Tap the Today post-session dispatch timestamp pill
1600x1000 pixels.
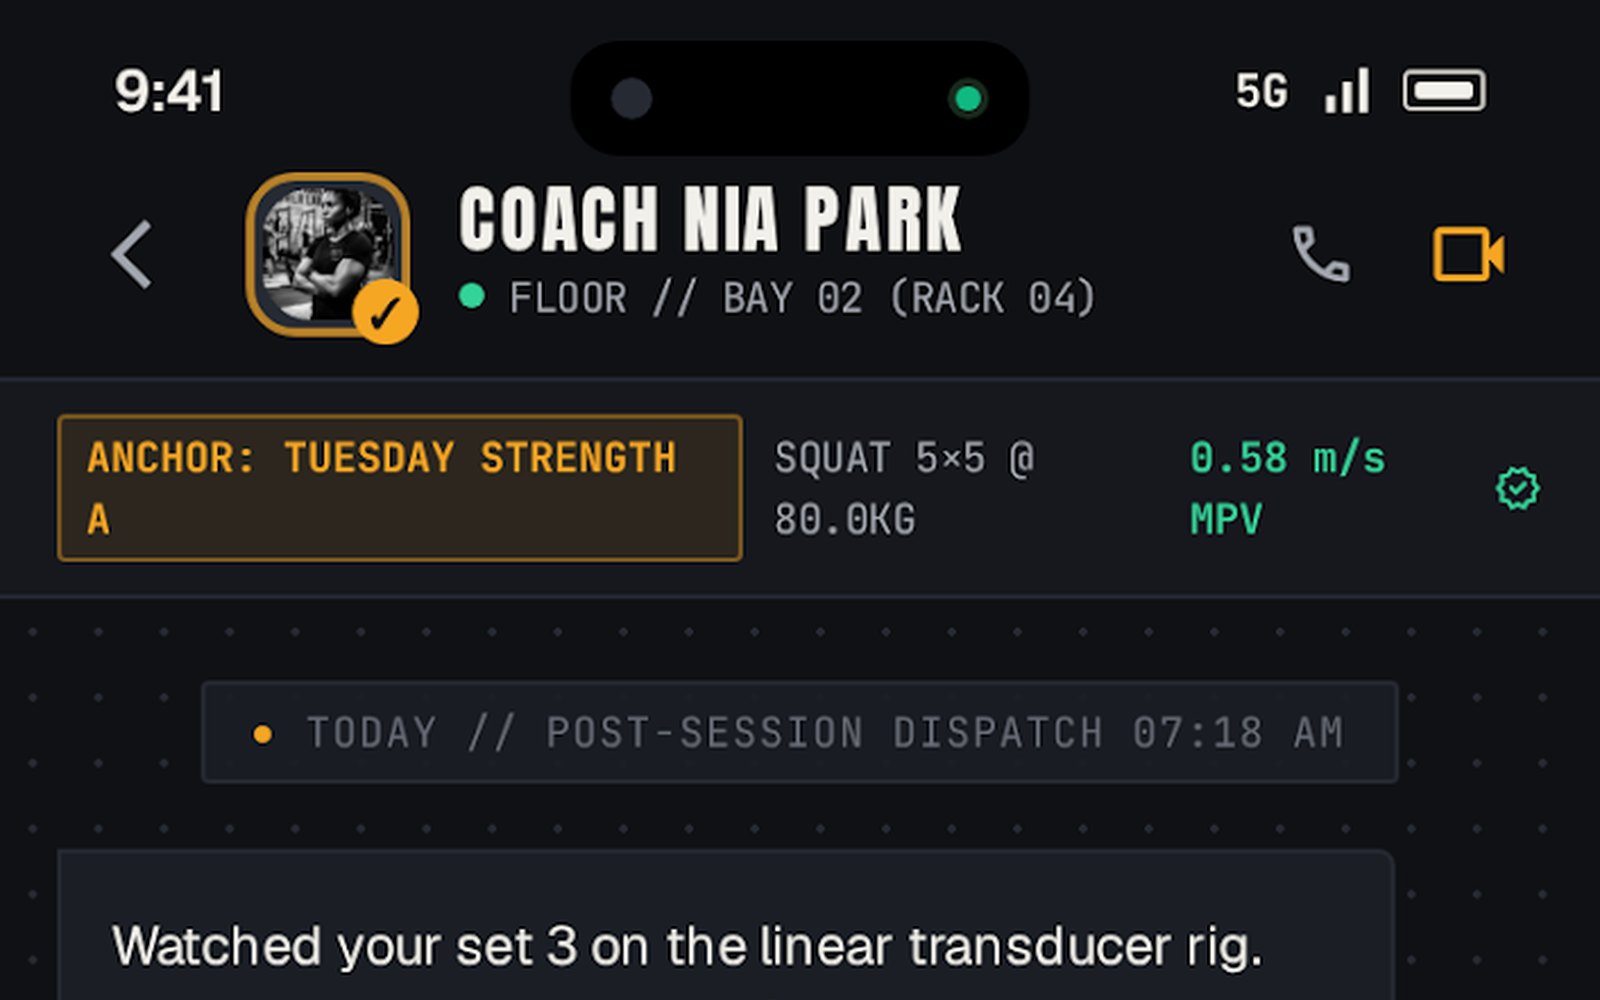point(799,732)
